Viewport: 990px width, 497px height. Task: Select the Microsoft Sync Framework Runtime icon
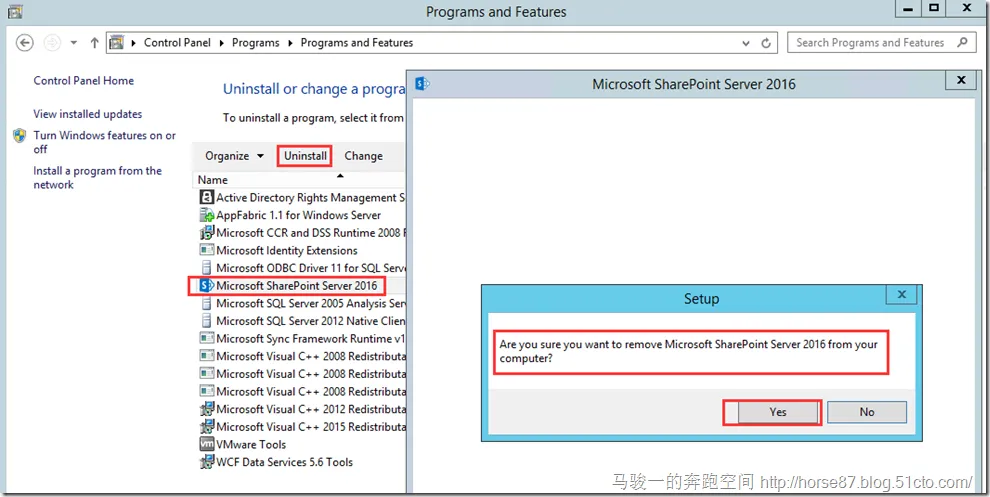point(207,338)
